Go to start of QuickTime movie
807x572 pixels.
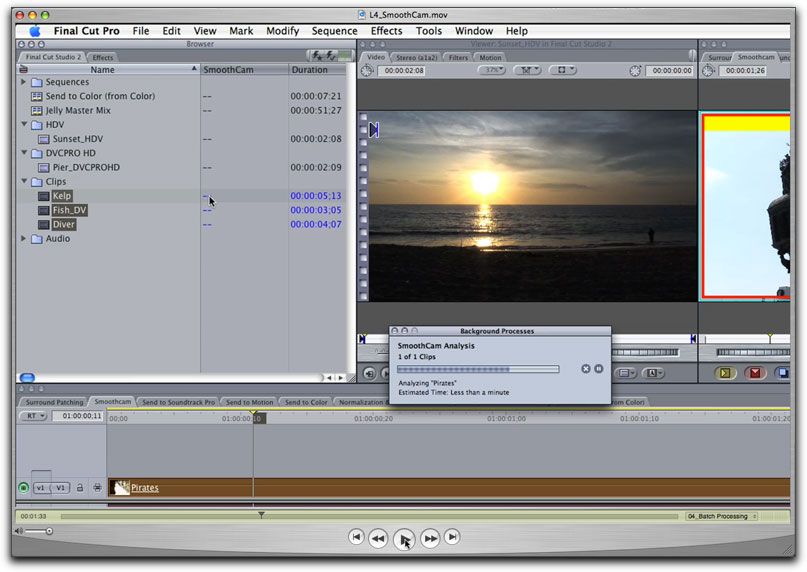(x=356, y=537)
